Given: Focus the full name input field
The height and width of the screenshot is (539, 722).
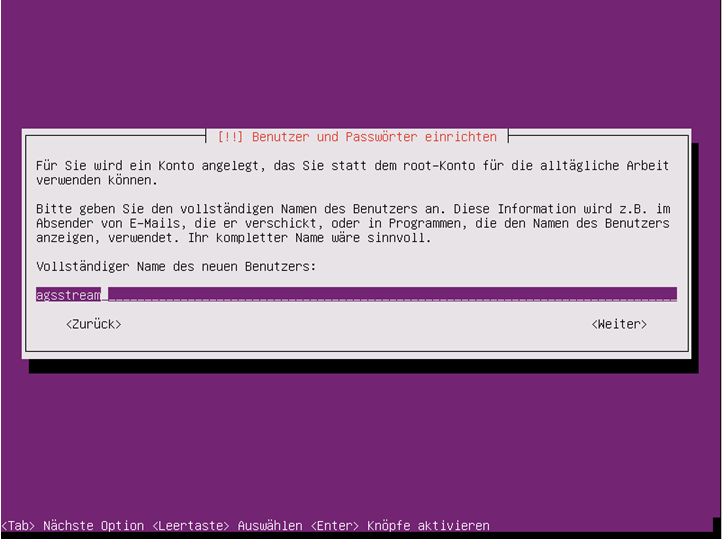Looking at the screenshot, I should (x=356, y=295).
